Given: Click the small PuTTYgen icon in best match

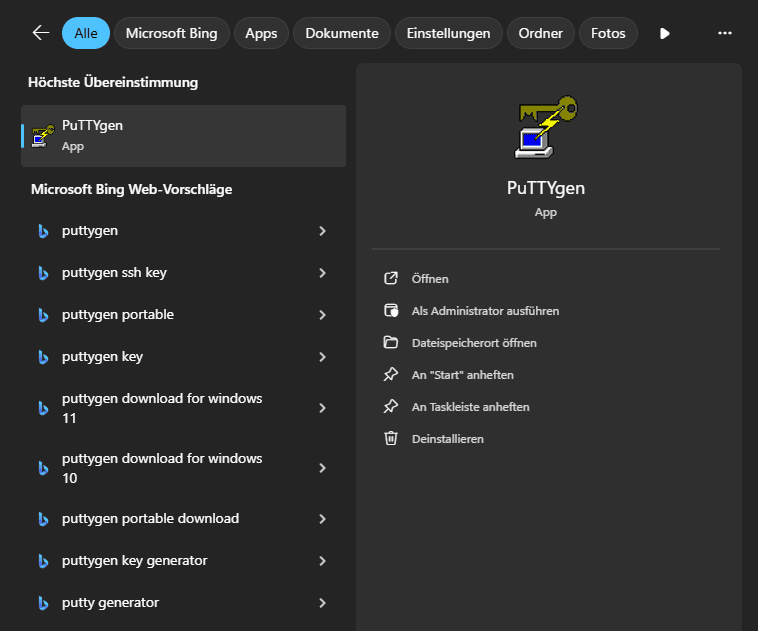Looking at the screenshot, I should click(x=43, y=136).
